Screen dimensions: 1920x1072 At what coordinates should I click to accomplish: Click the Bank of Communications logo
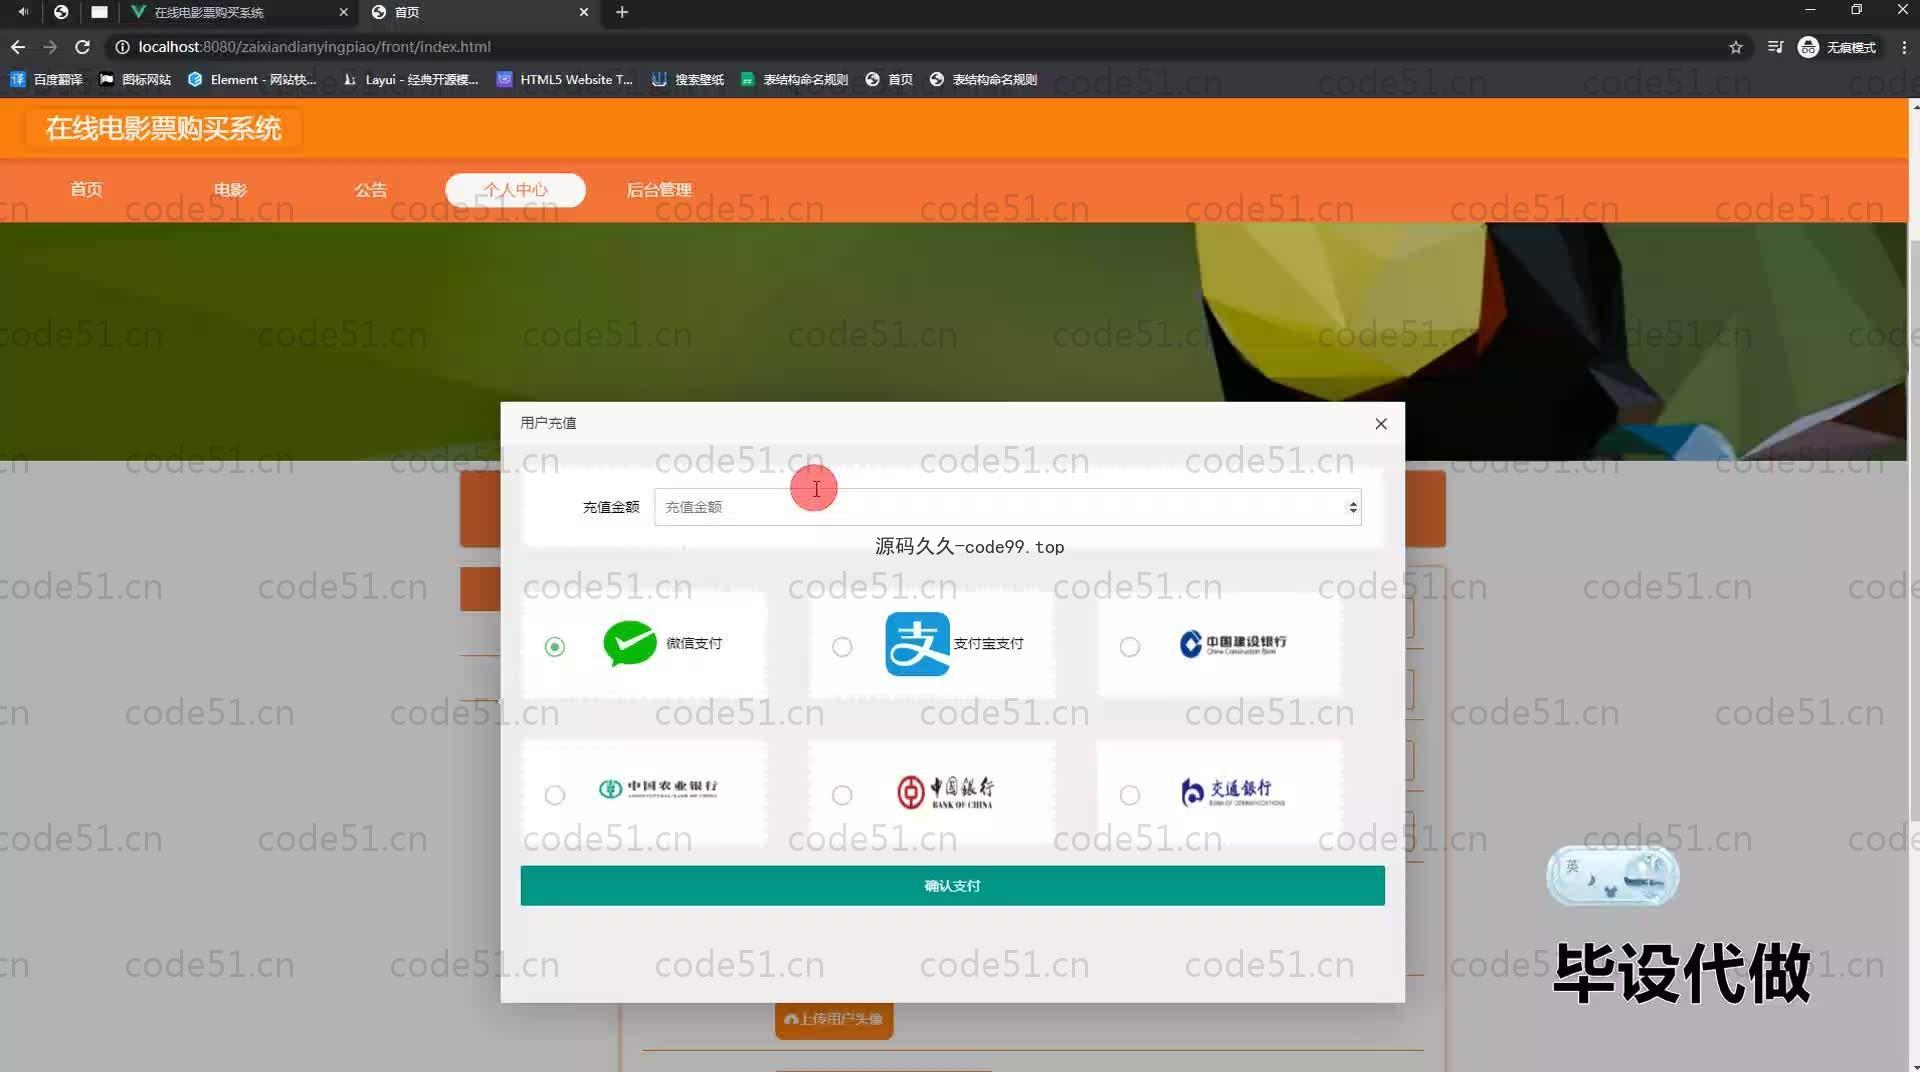[x=1232, y=792]
